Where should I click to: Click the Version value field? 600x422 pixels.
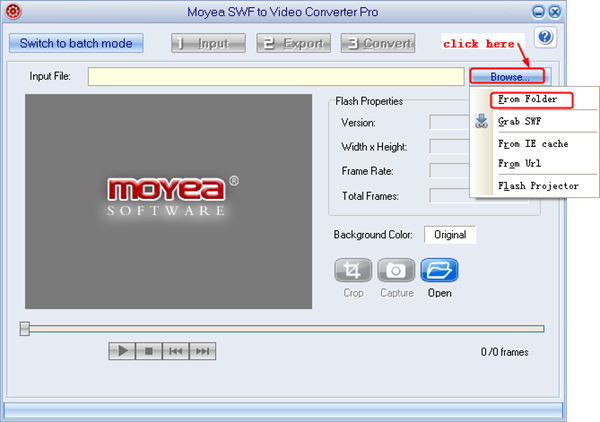tap(450, 122)
